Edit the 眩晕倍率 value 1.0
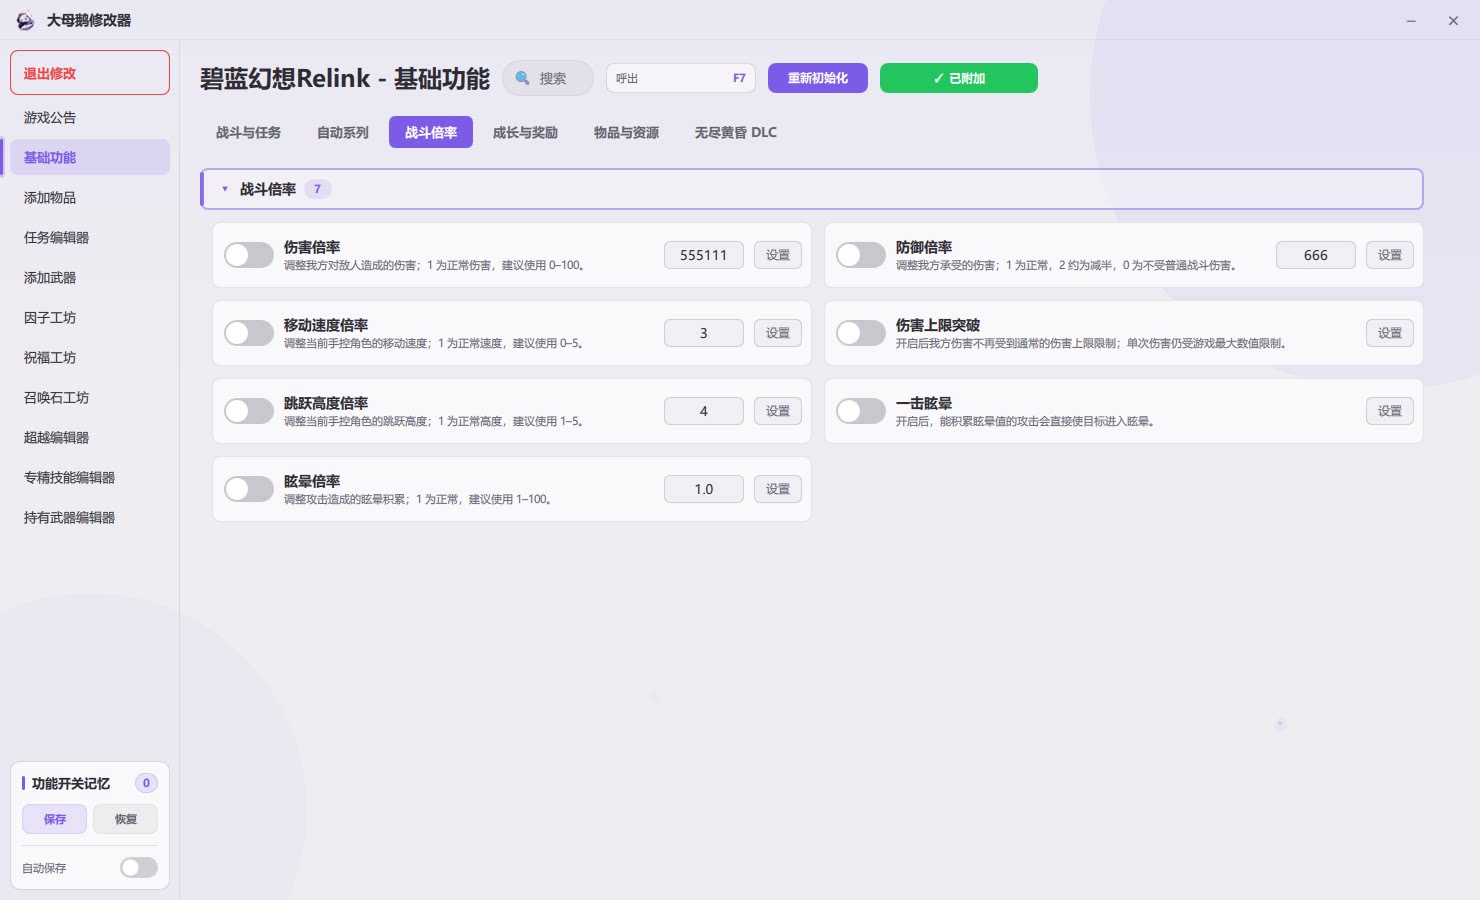 pos(704,489)
